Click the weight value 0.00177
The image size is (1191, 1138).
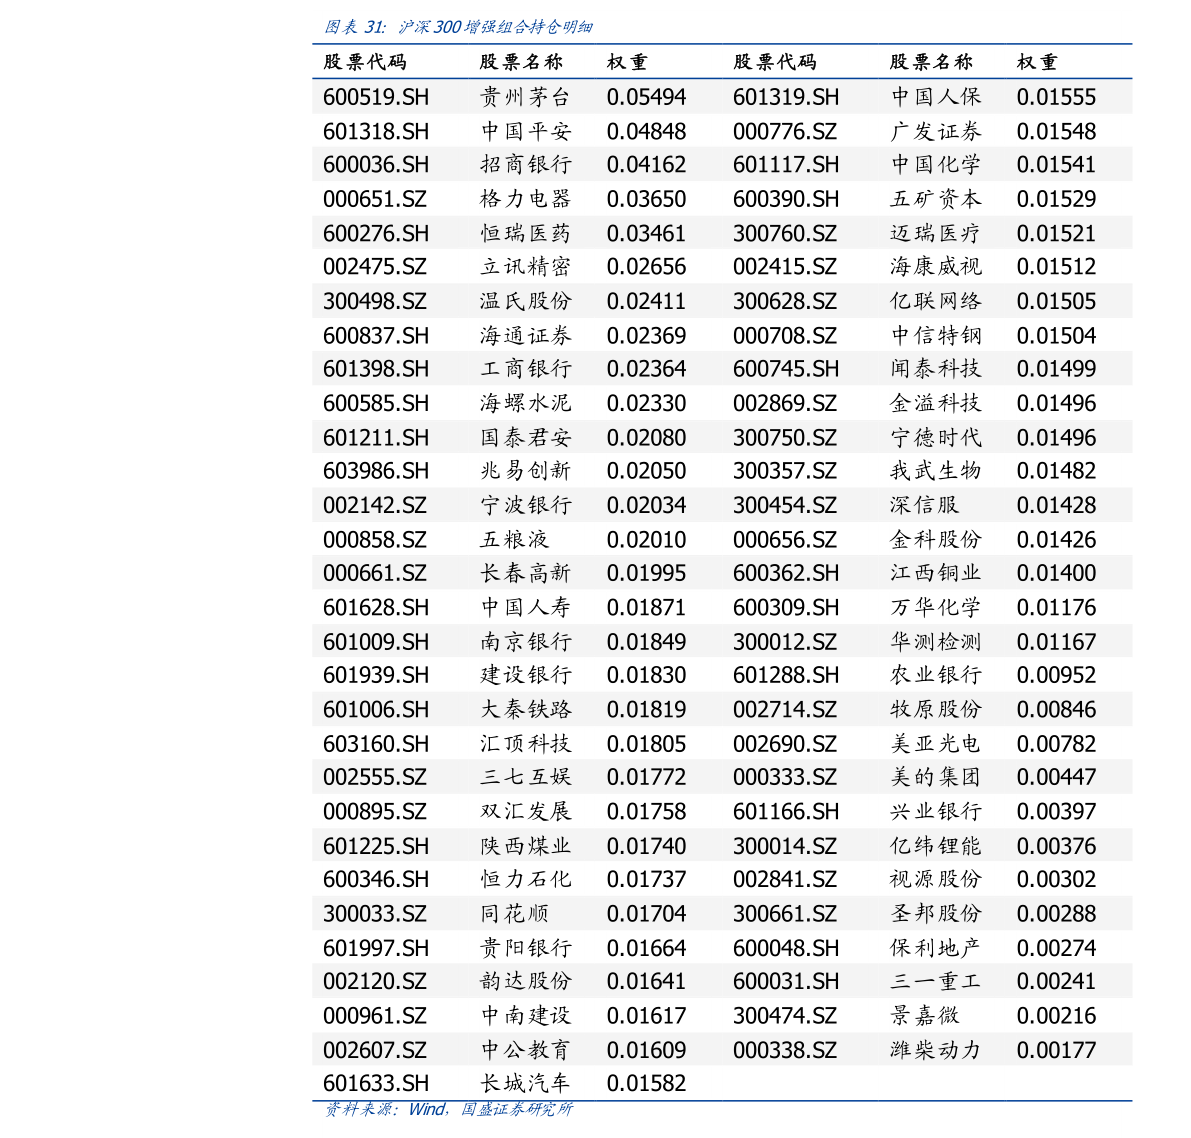pos(1056,1050)
